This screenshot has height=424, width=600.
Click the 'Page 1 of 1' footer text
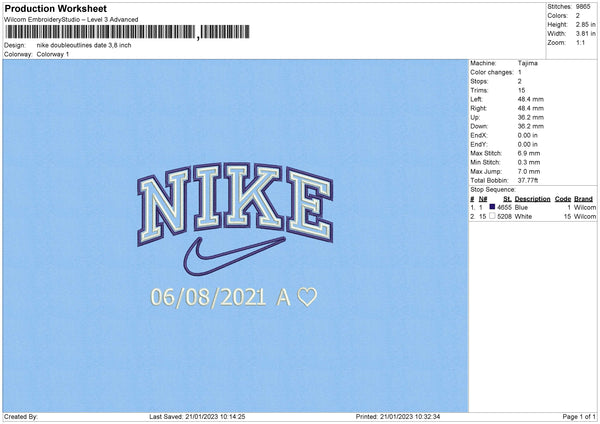point(579,417)
